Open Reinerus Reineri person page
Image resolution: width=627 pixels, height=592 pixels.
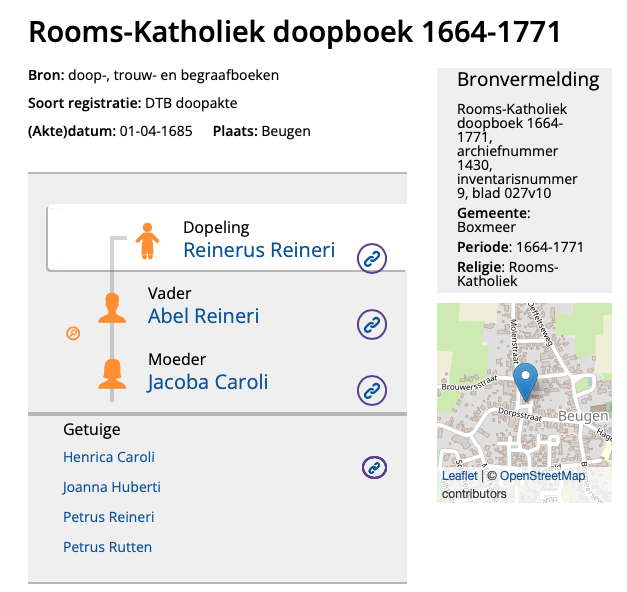(259, 250)
